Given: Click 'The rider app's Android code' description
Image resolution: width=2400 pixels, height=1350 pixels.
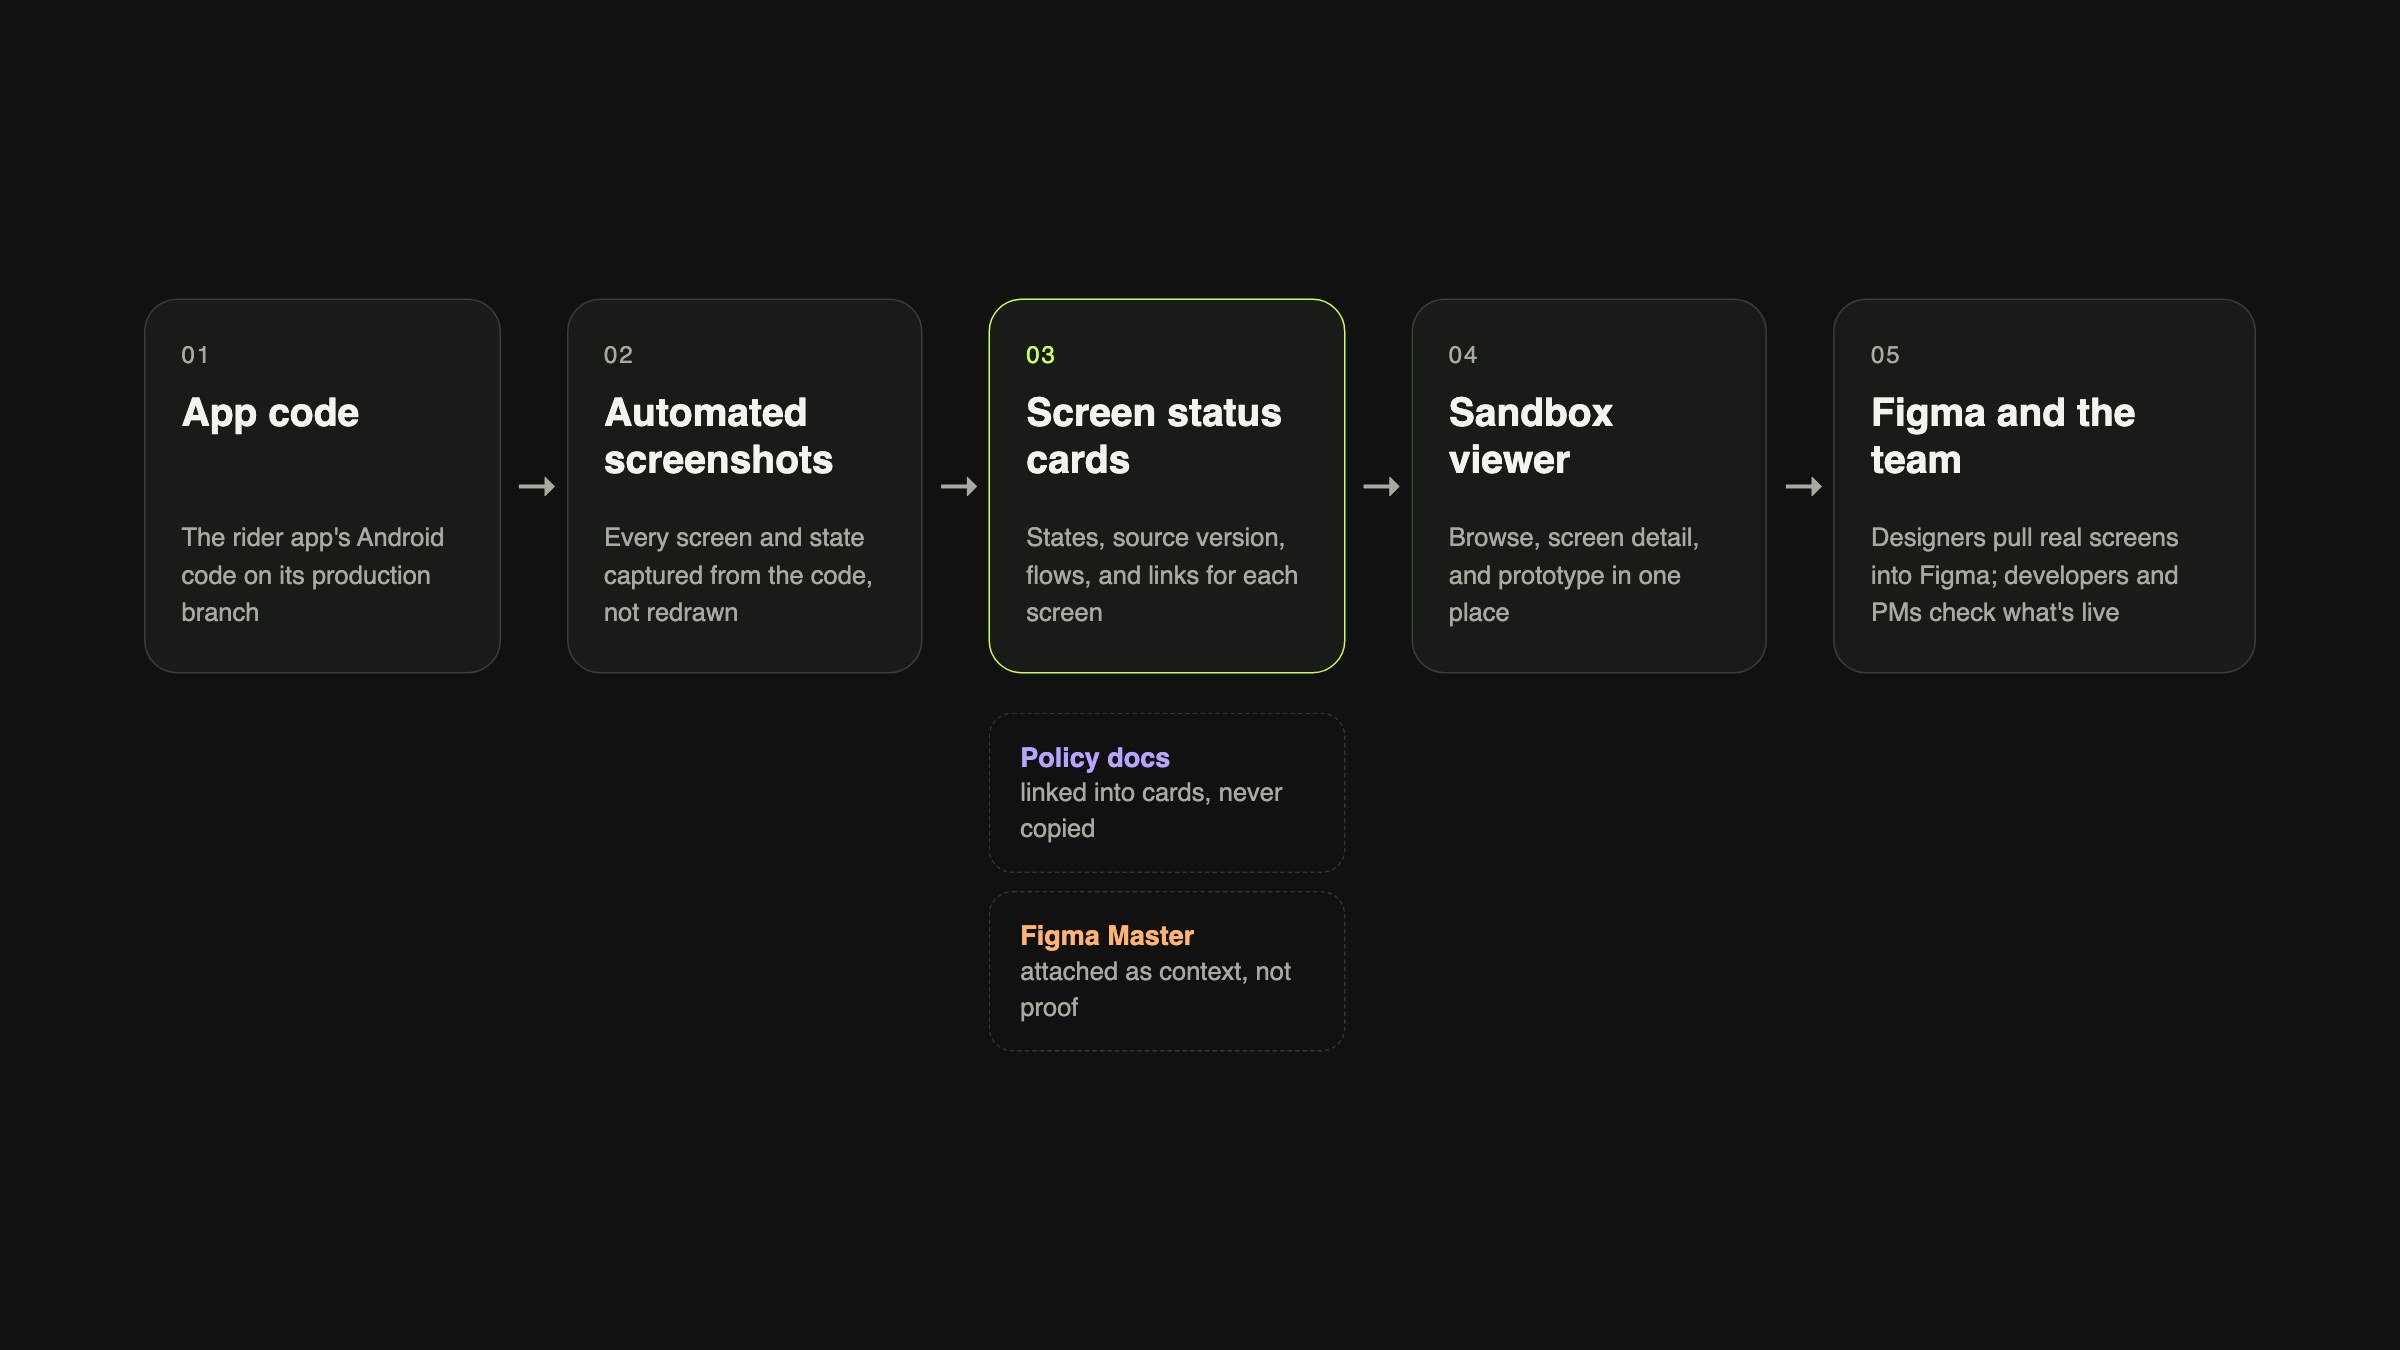Looking at the screenshot, I should coord(312,575).
